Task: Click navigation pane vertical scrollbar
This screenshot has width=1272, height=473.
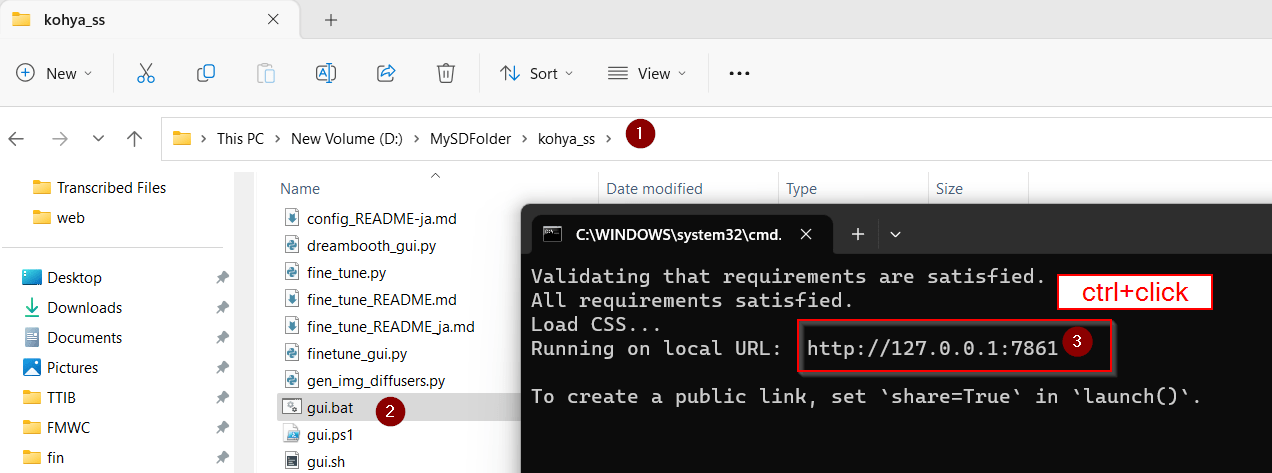Action: (244, 322)
